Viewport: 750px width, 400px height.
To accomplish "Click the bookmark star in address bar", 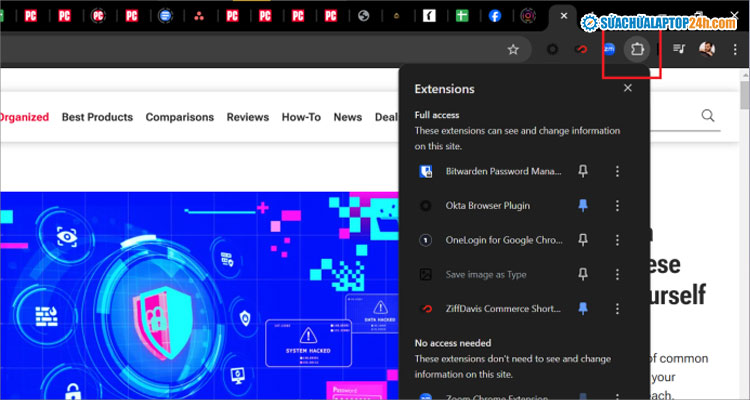I will point(513,49).
